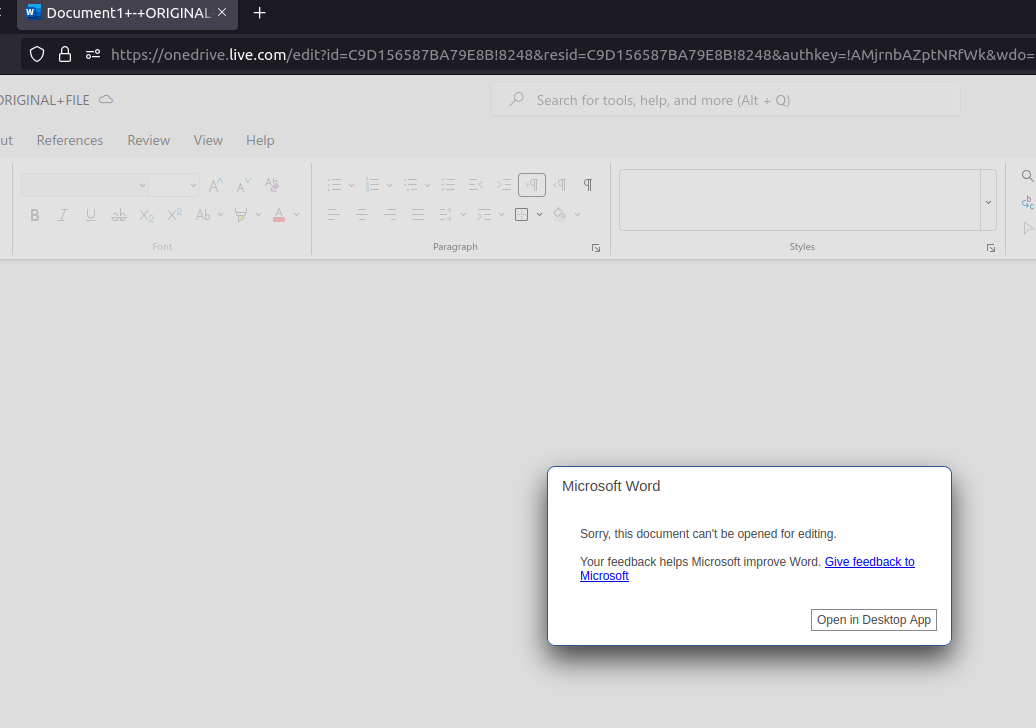Open the References ribbon tab
Viewport: 1036px width, 728px height.
coord(70,140)
